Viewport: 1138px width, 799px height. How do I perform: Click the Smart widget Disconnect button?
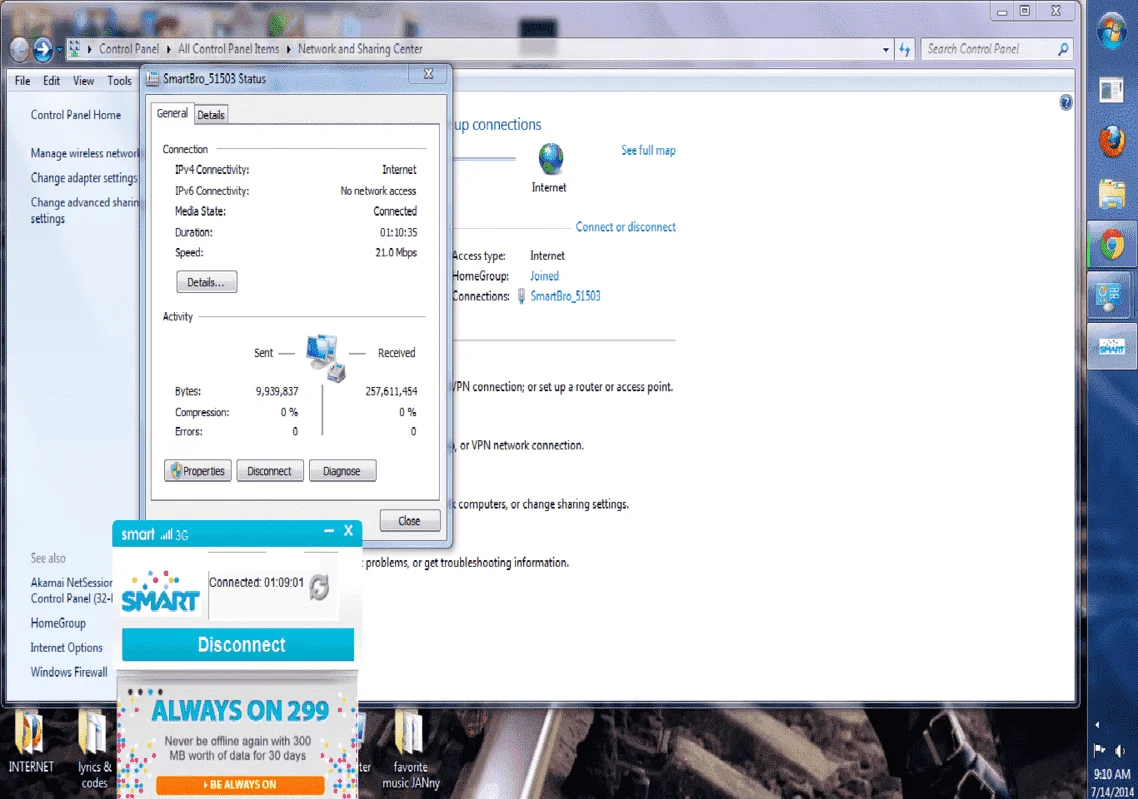(x=238, y=644)
